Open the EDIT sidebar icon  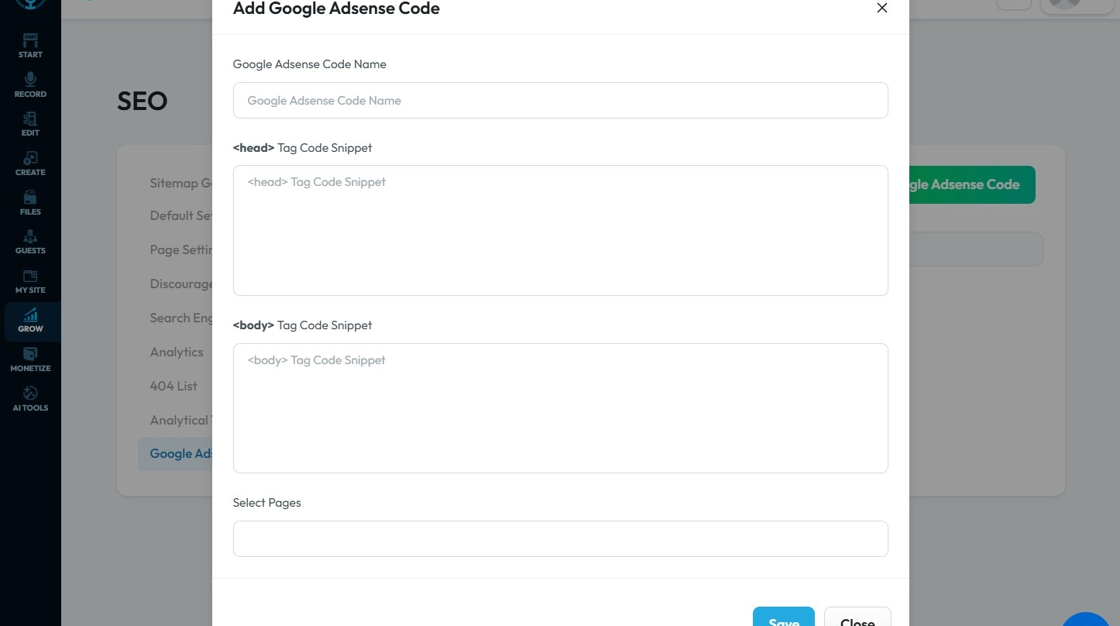coord(30,124)
